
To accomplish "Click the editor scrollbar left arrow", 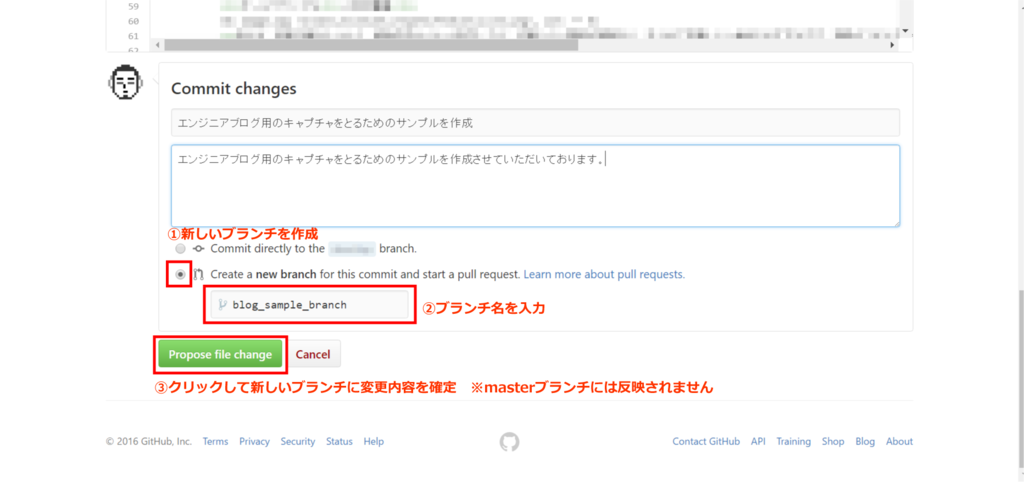I will (x=157, y=46).
